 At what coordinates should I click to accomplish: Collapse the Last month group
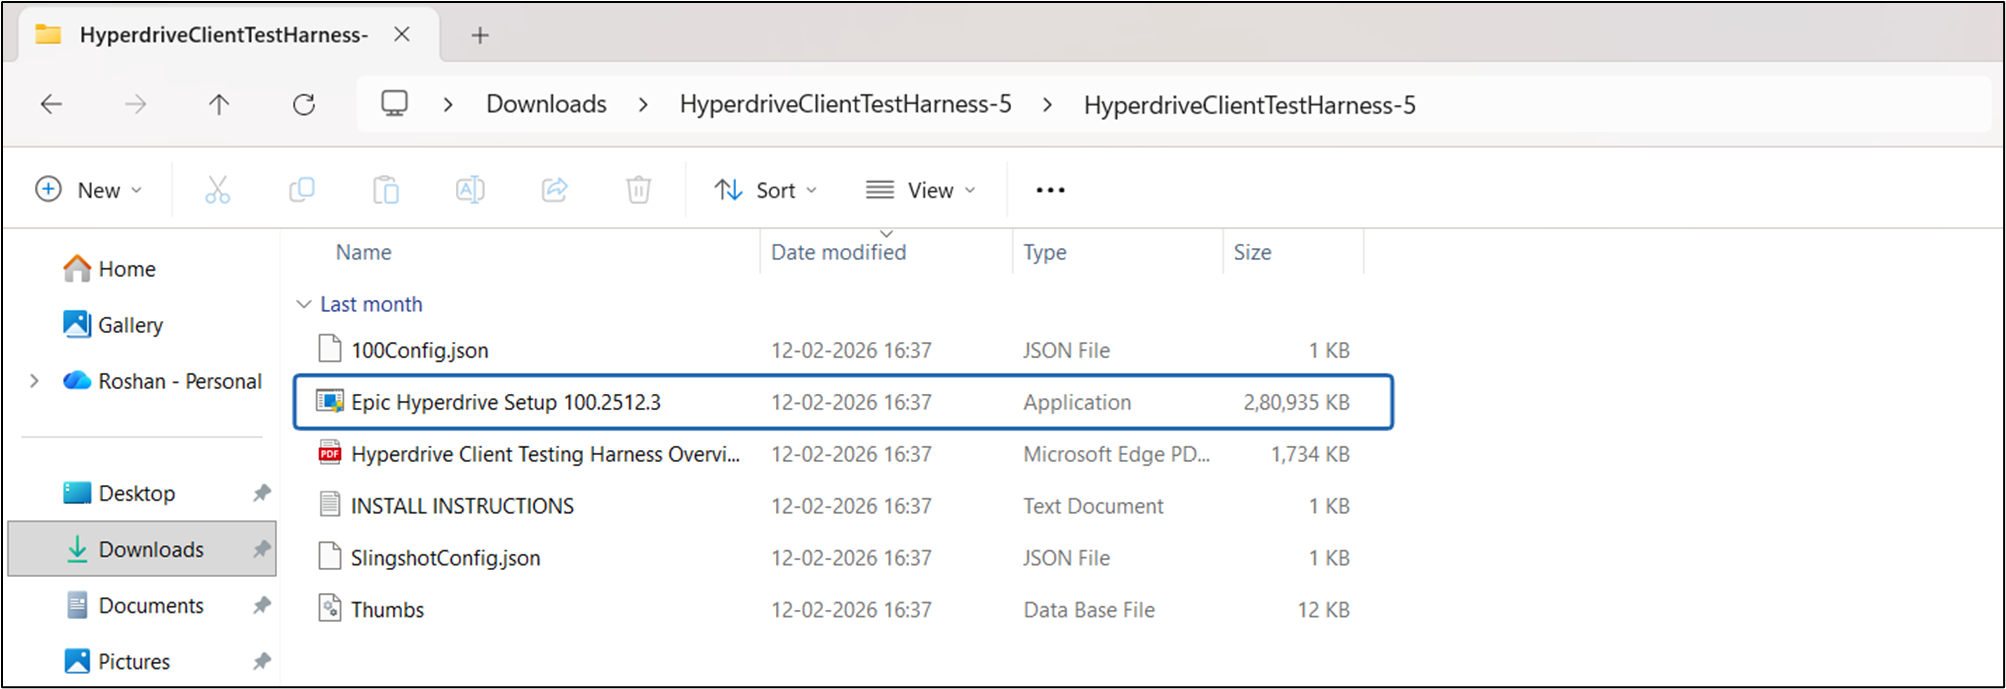[x=304, y=304]
